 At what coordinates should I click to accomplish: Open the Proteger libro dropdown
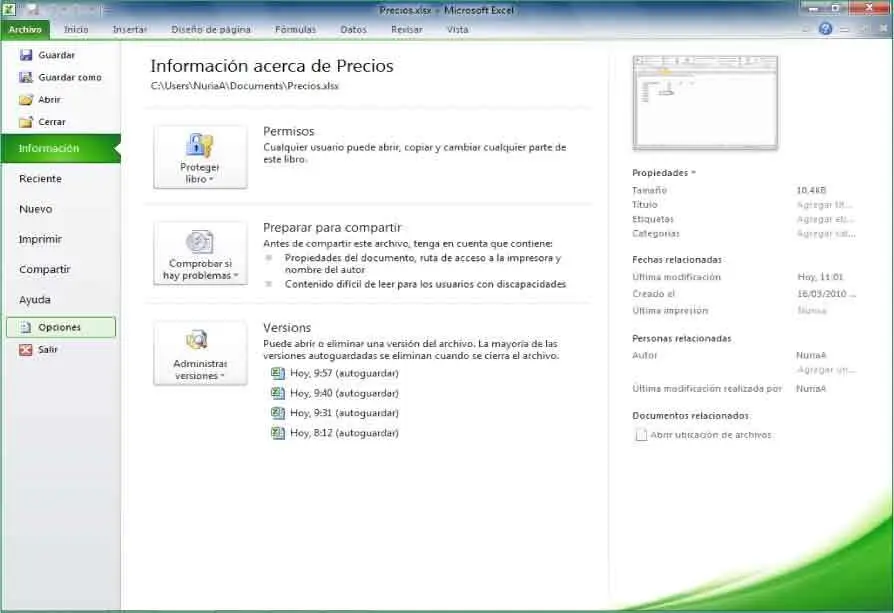coord(200,157)
